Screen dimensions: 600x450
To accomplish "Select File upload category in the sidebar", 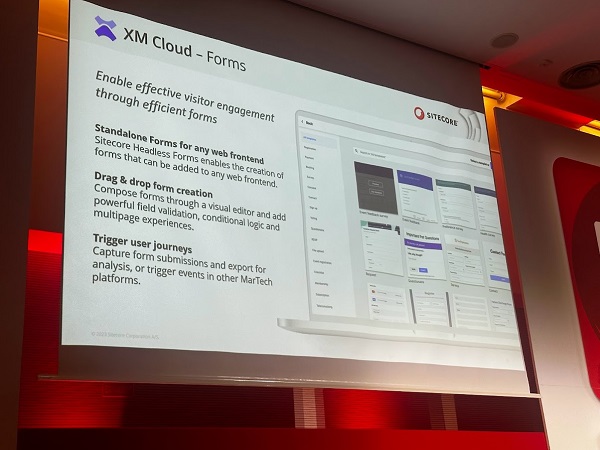I will (x=318, y=251).
